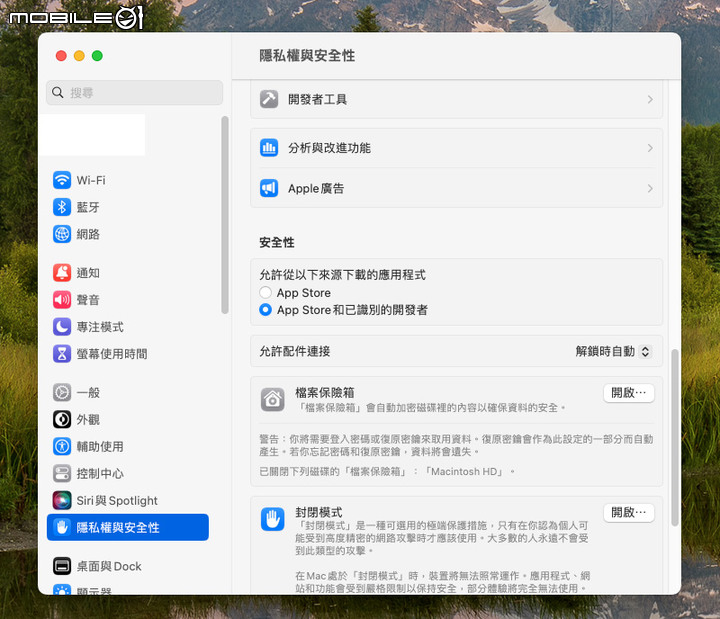Screen dimensions: 720x619
Task: Select 螢幕使用時間 label in sidebar
Action: pyautogui.click(x=112, y=354)
